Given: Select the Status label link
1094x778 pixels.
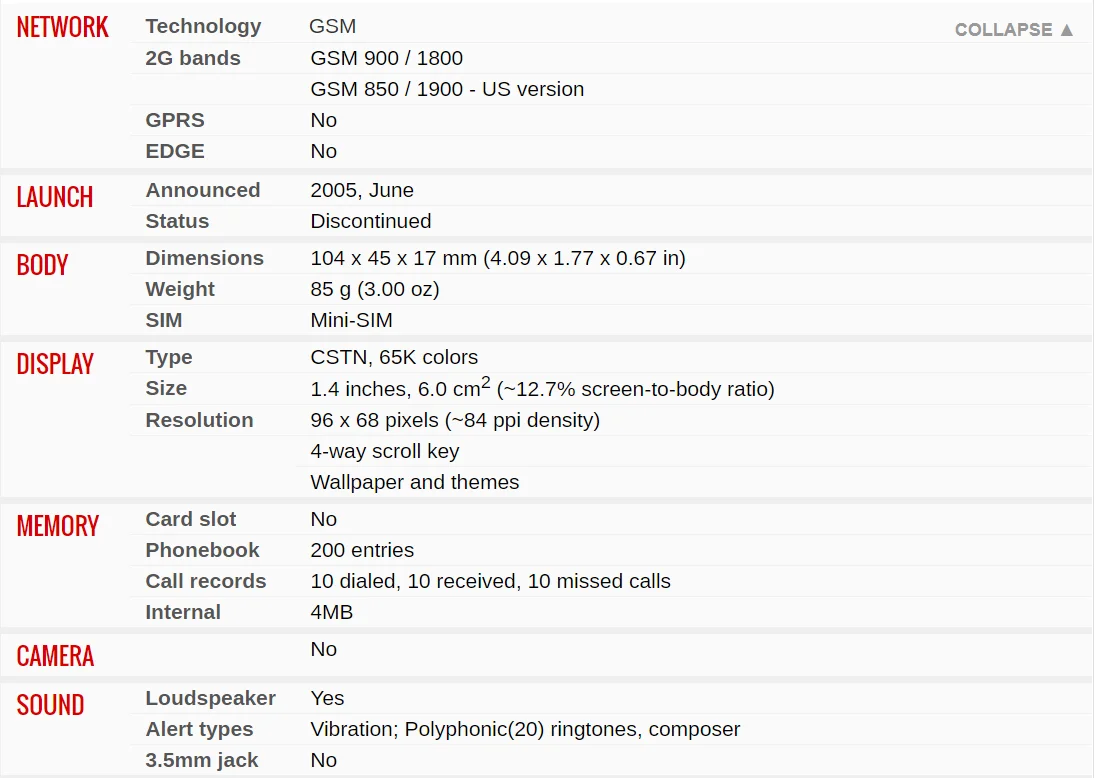Looking at the screenshot, I should [x=177, y=221].
